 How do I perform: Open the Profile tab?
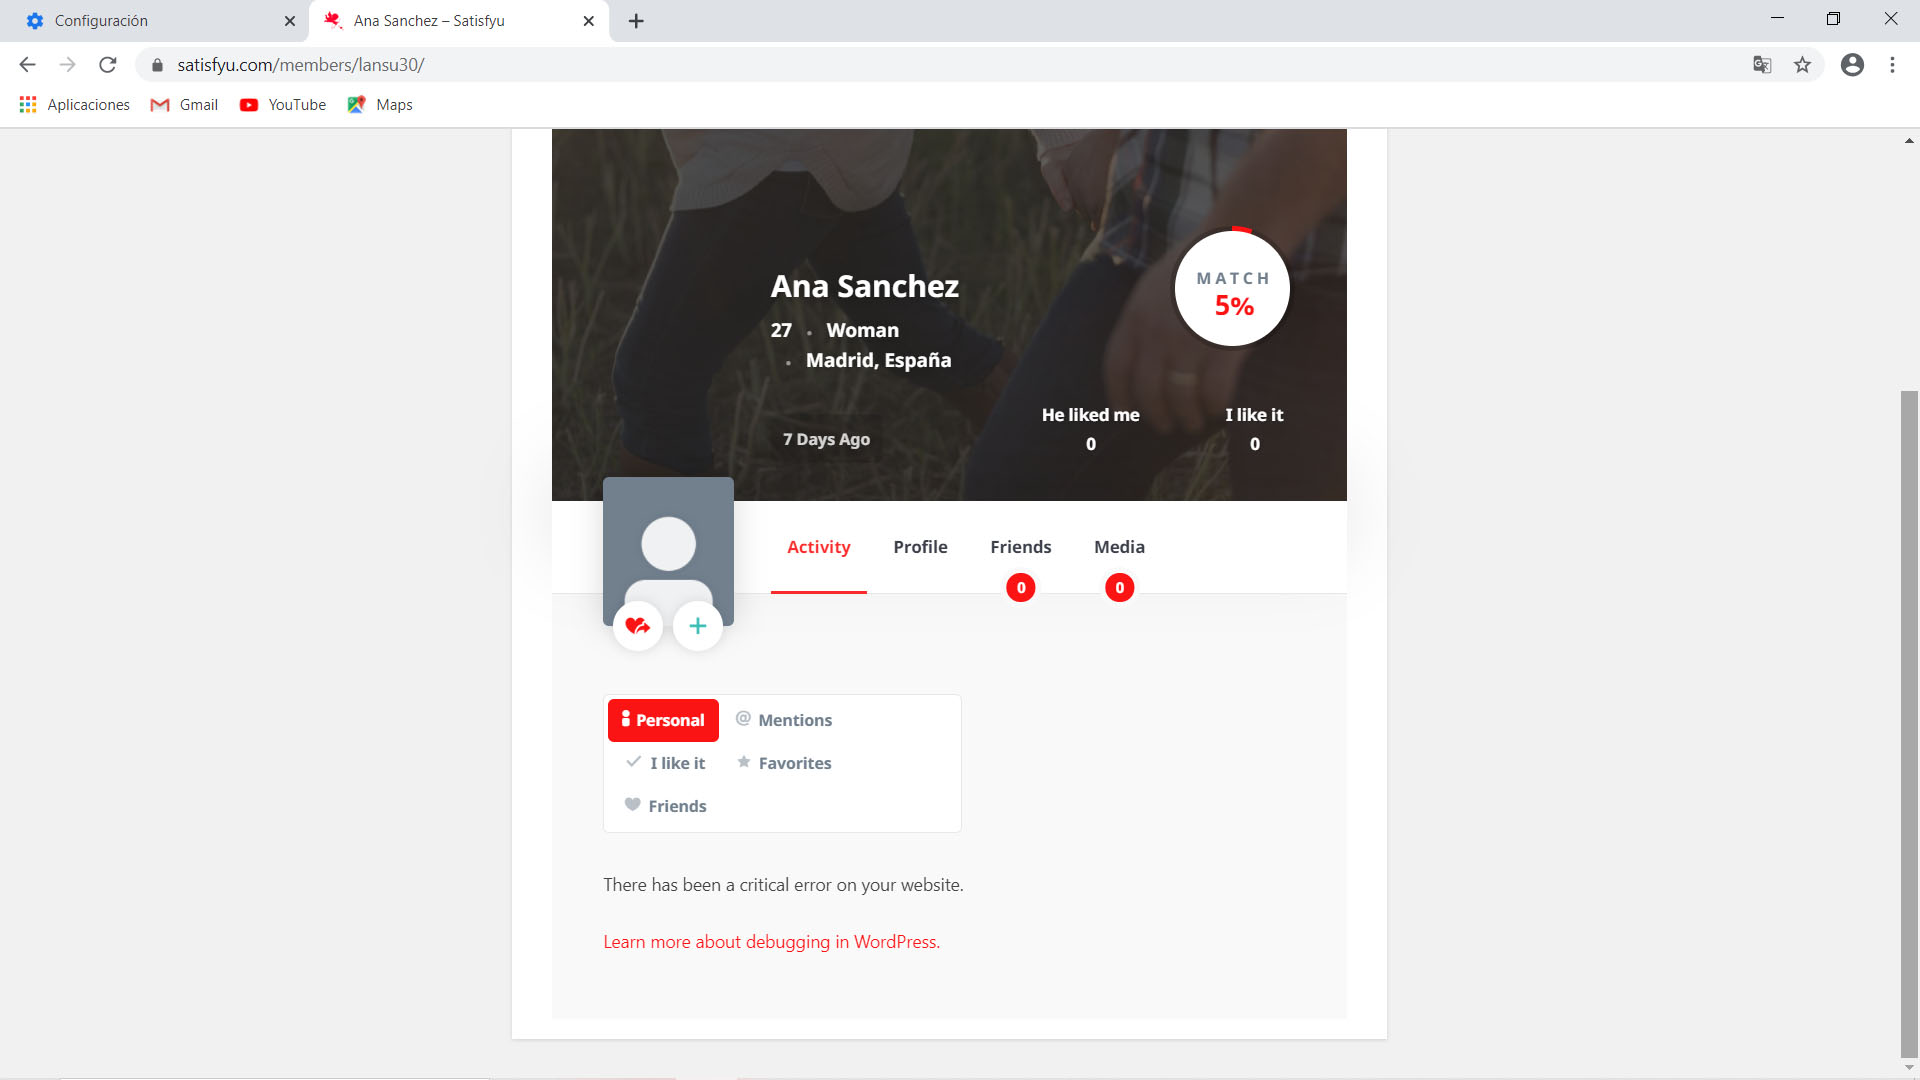(920, 547)
